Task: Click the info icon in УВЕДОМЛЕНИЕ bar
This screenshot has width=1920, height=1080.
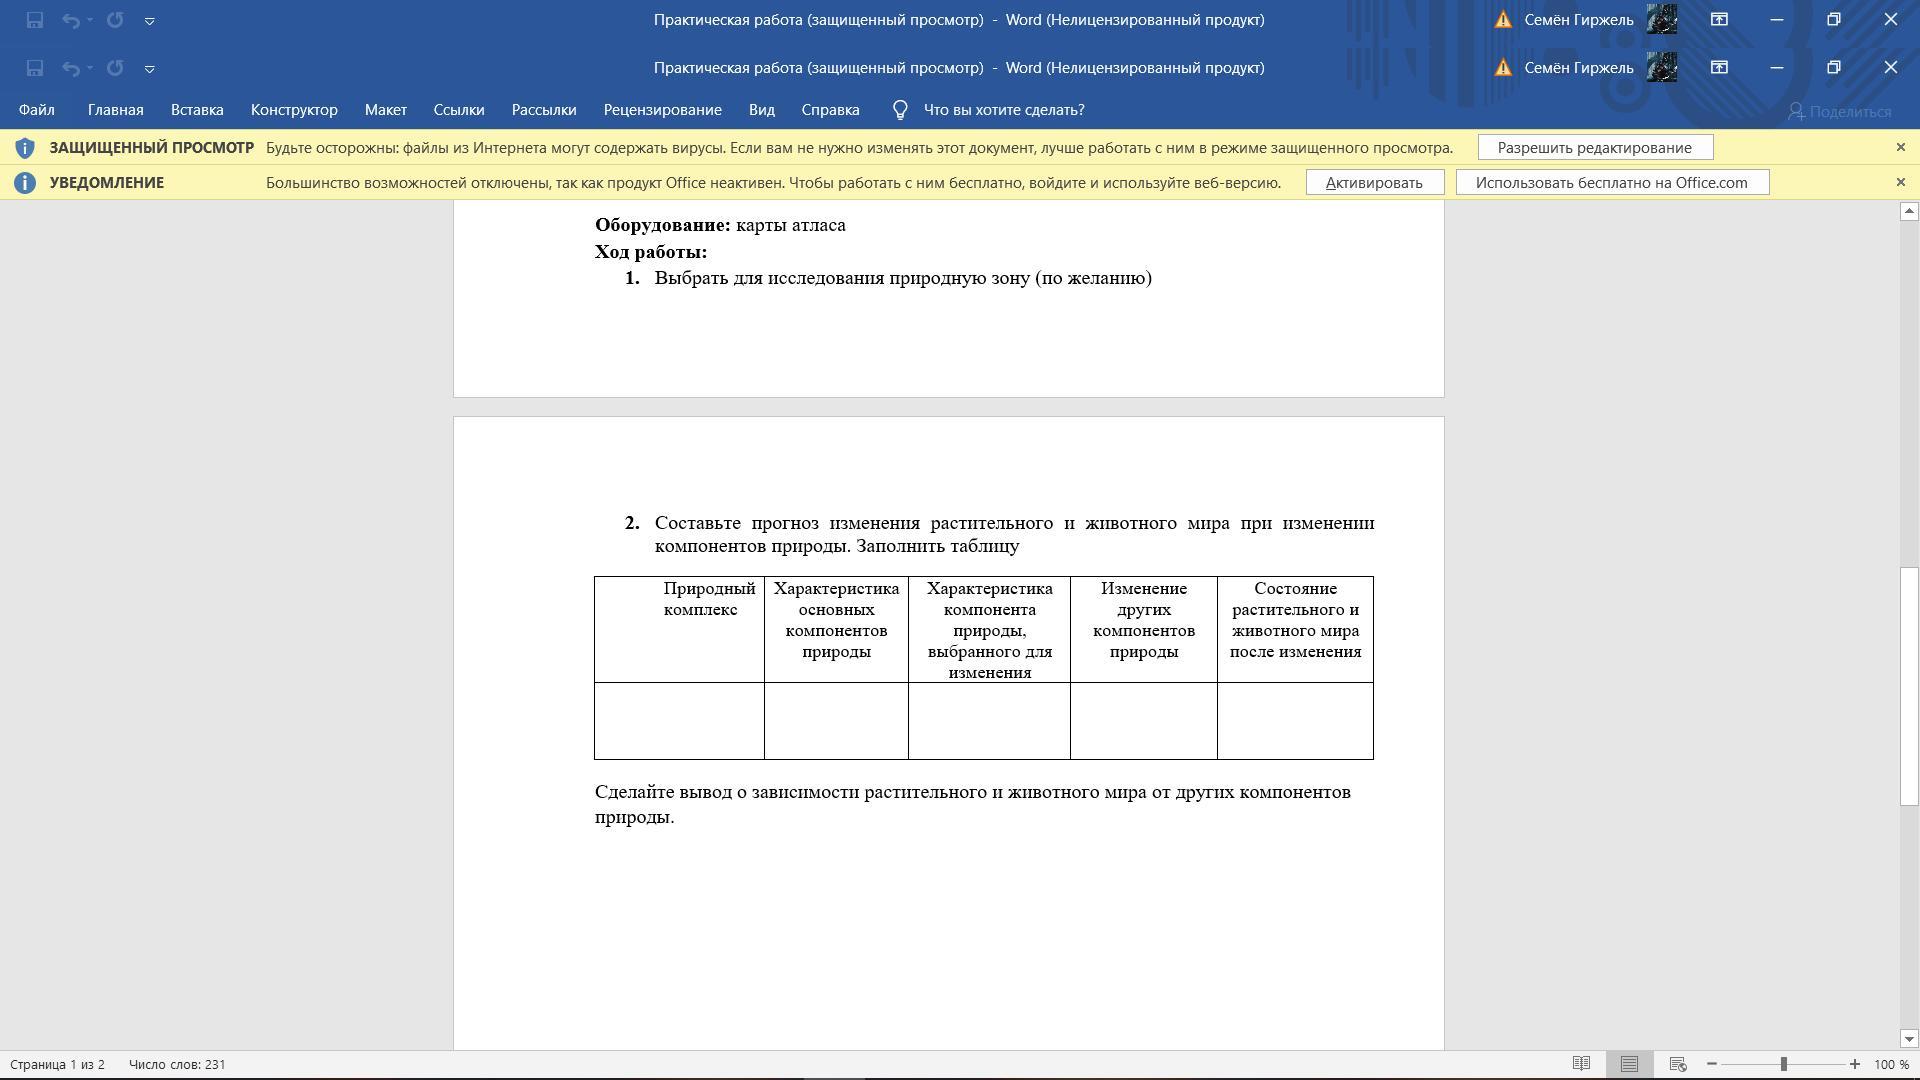Action: click(x=25, y=183)
